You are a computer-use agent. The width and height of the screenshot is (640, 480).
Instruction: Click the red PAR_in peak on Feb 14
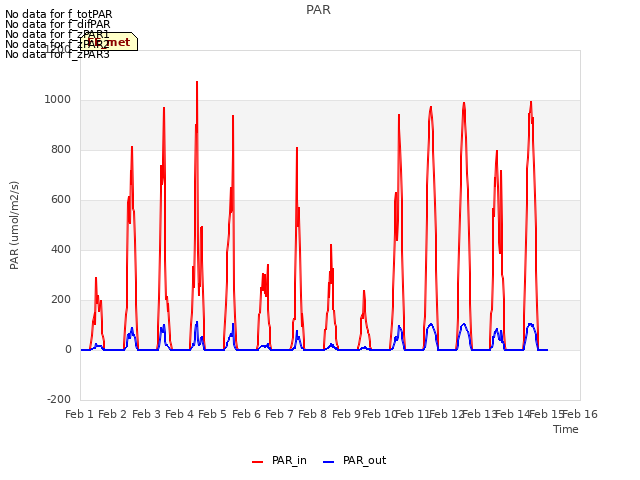click(531, 102)
